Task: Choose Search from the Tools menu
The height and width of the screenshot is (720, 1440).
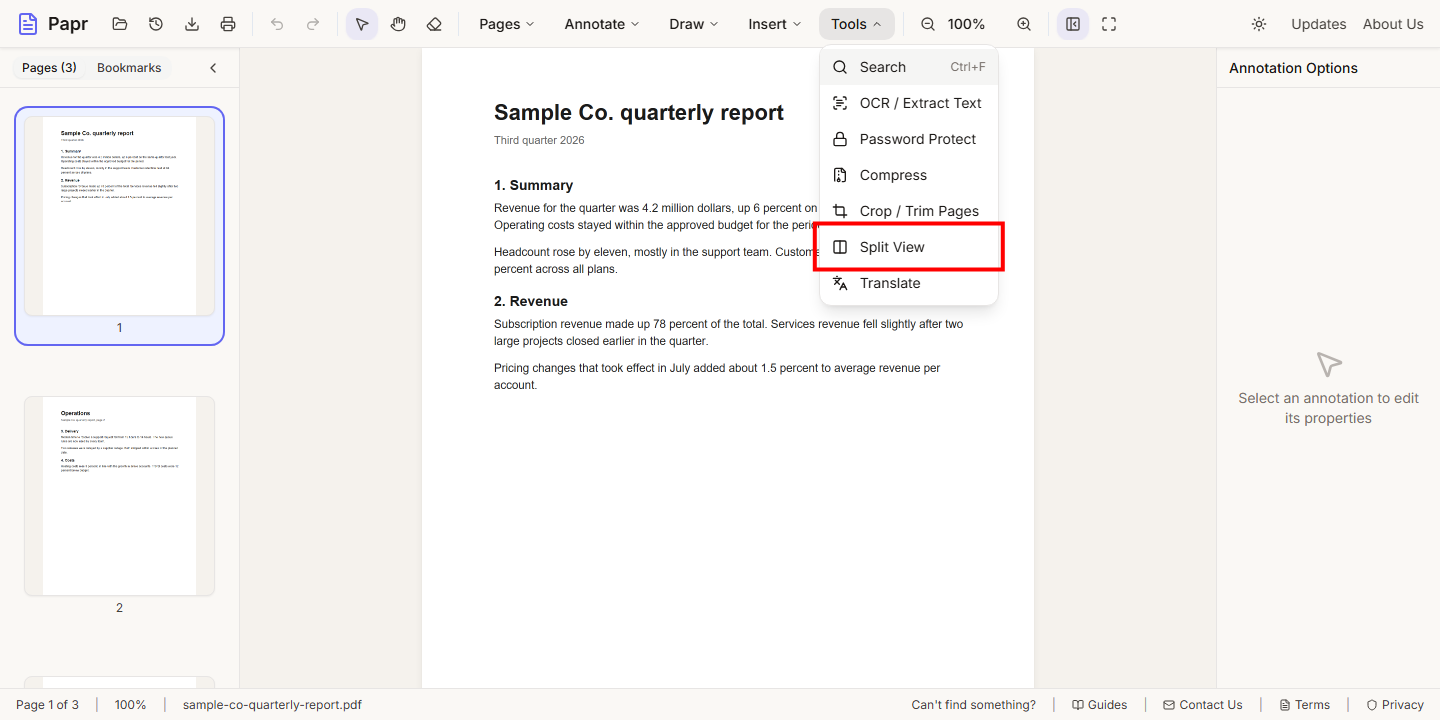Action: [909, 67]
